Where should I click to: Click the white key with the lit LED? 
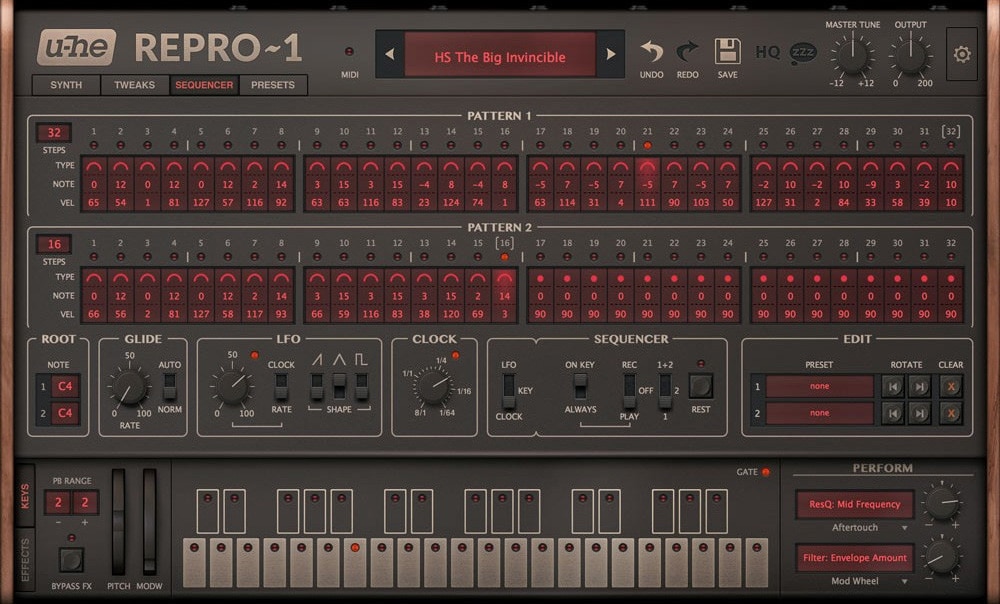pyautogui.click(x=355, y=564)
